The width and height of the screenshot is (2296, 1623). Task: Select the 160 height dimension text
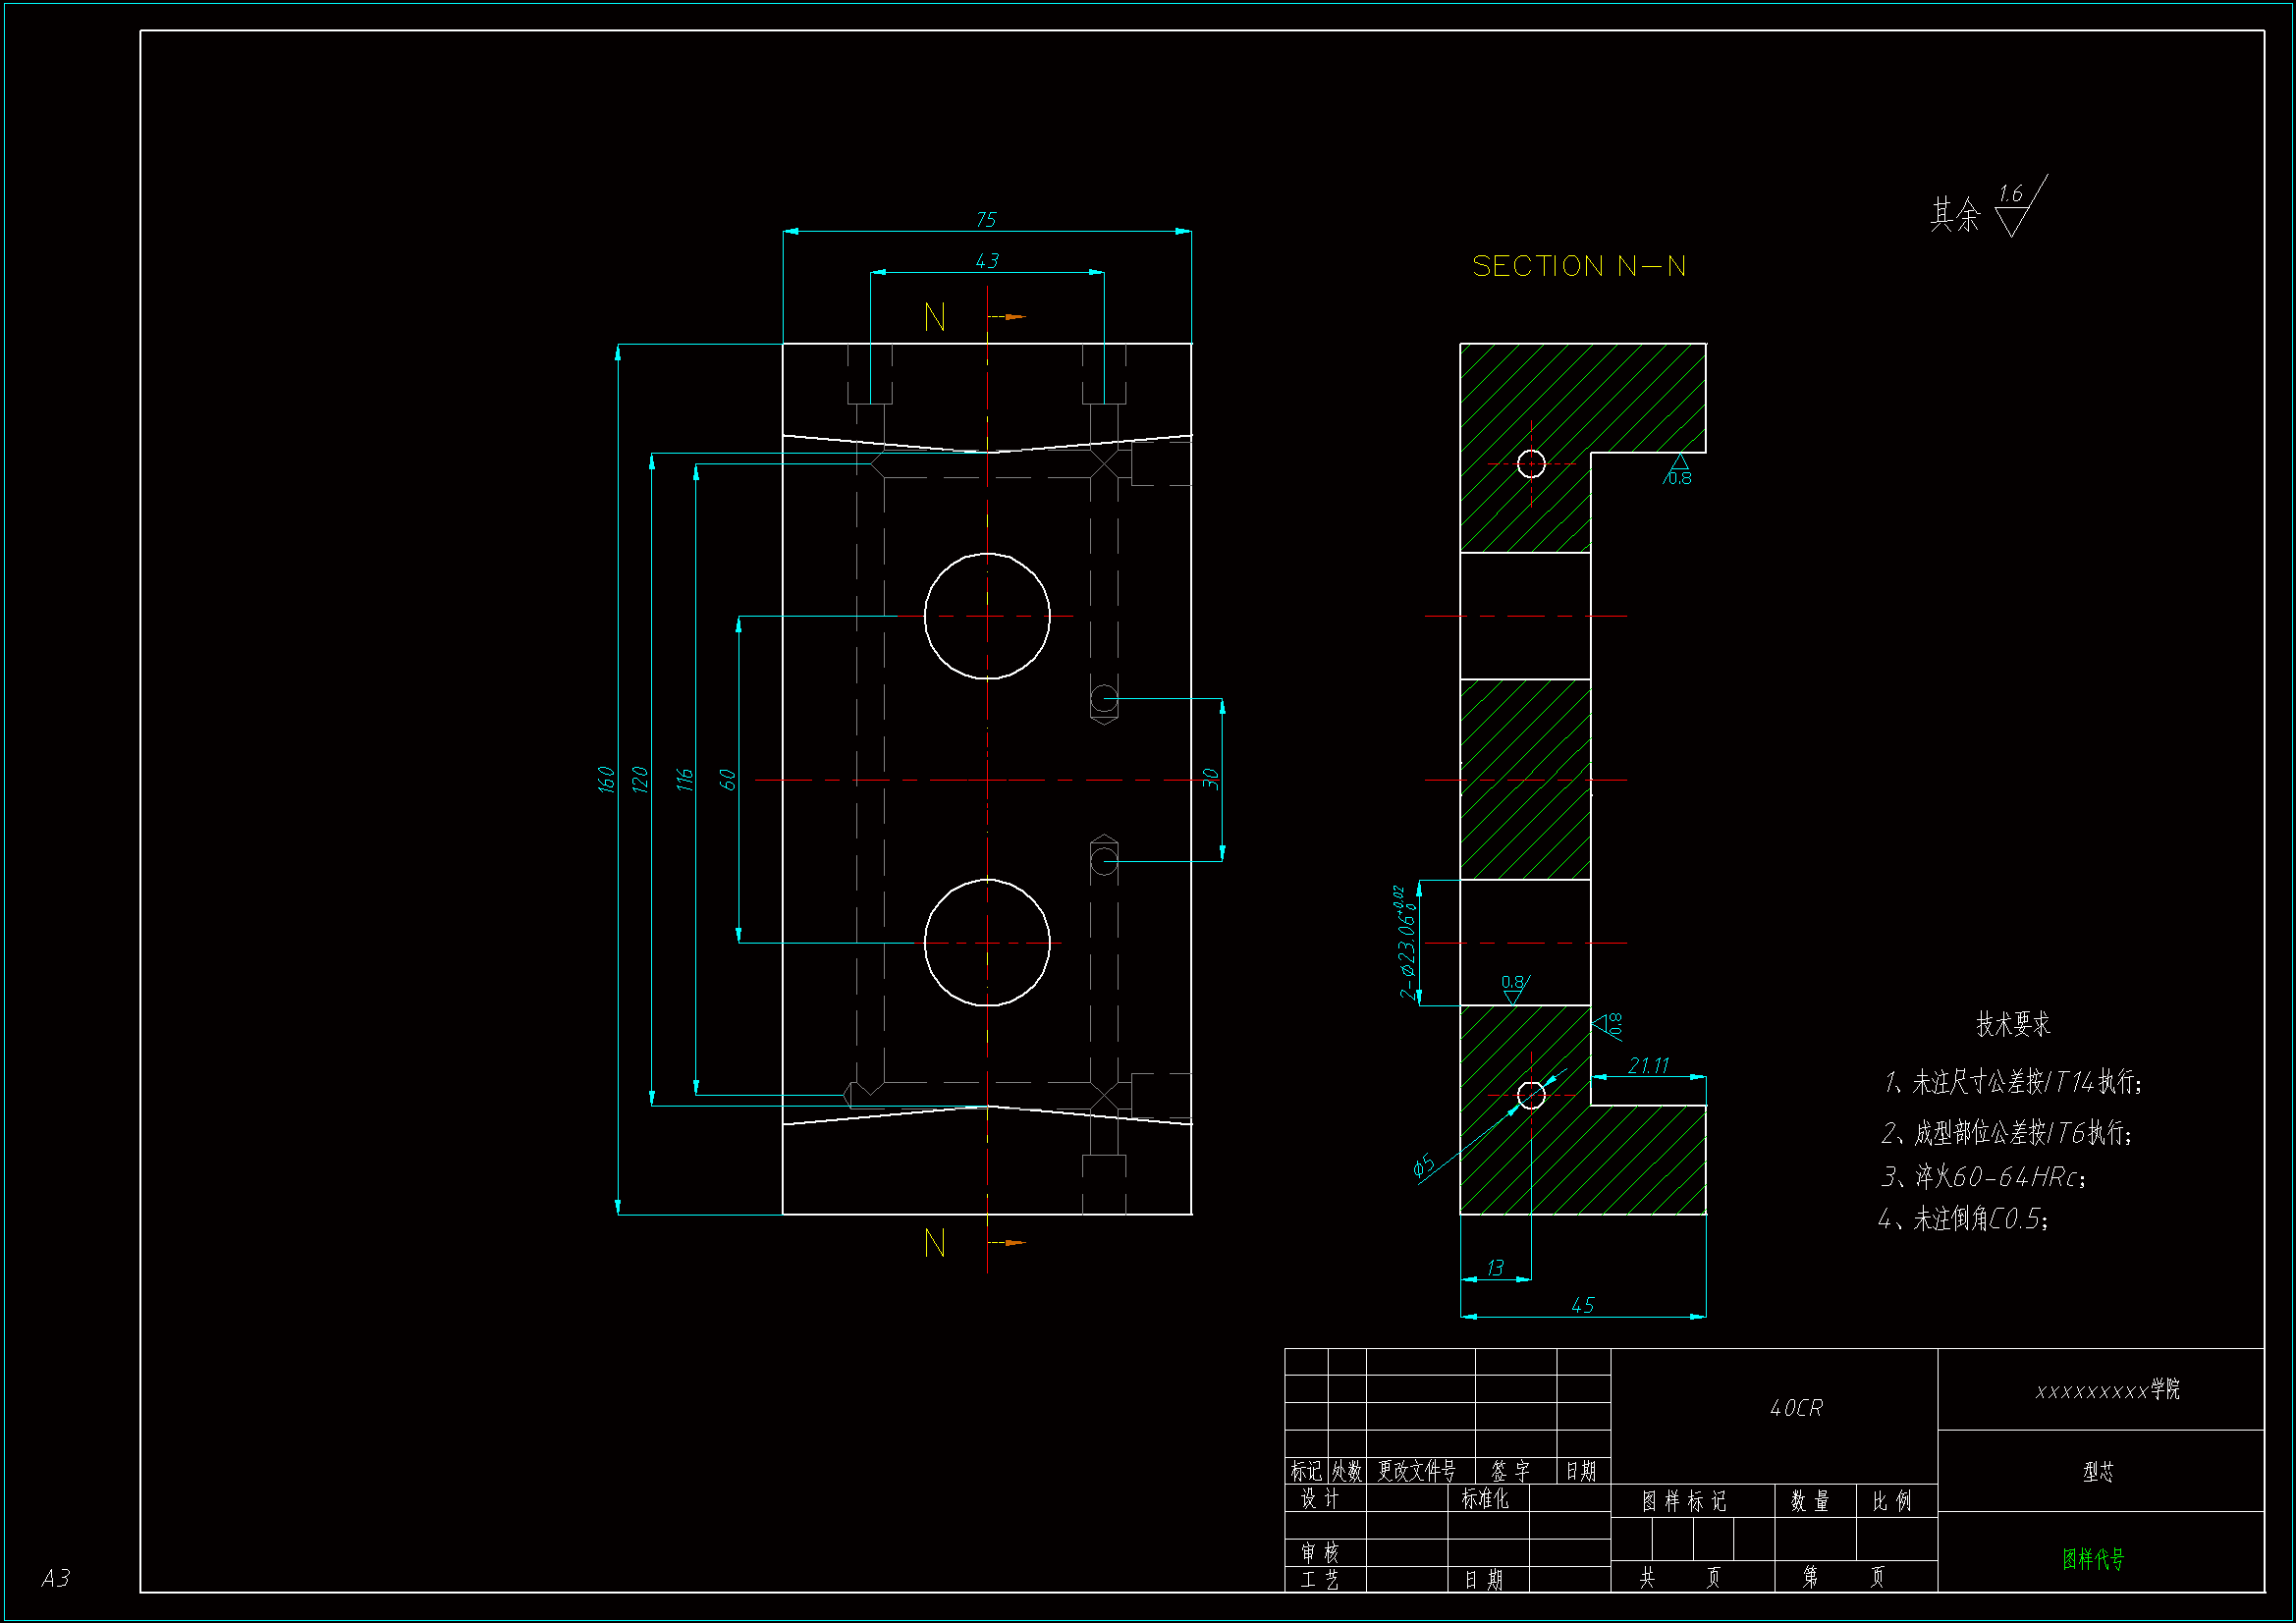[606, 779]
